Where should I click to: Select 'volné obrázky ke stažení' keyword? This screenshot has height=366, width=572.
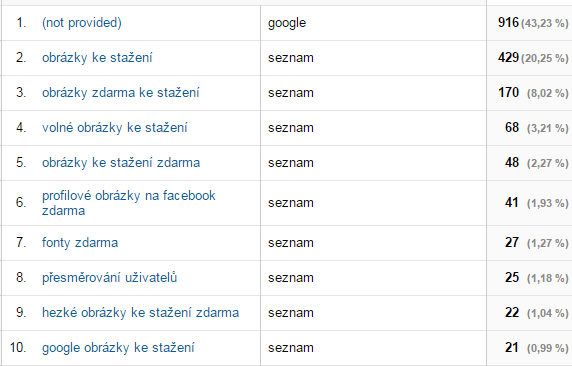tap(115, 128)
